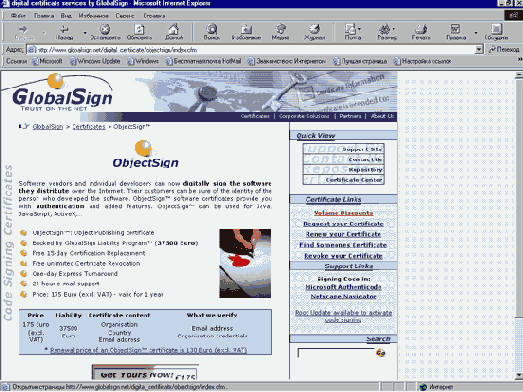This screenshot has width=523, height=392.
Task: Follow the GlobalSign breadcrumb link
Action: pos(48,127)
